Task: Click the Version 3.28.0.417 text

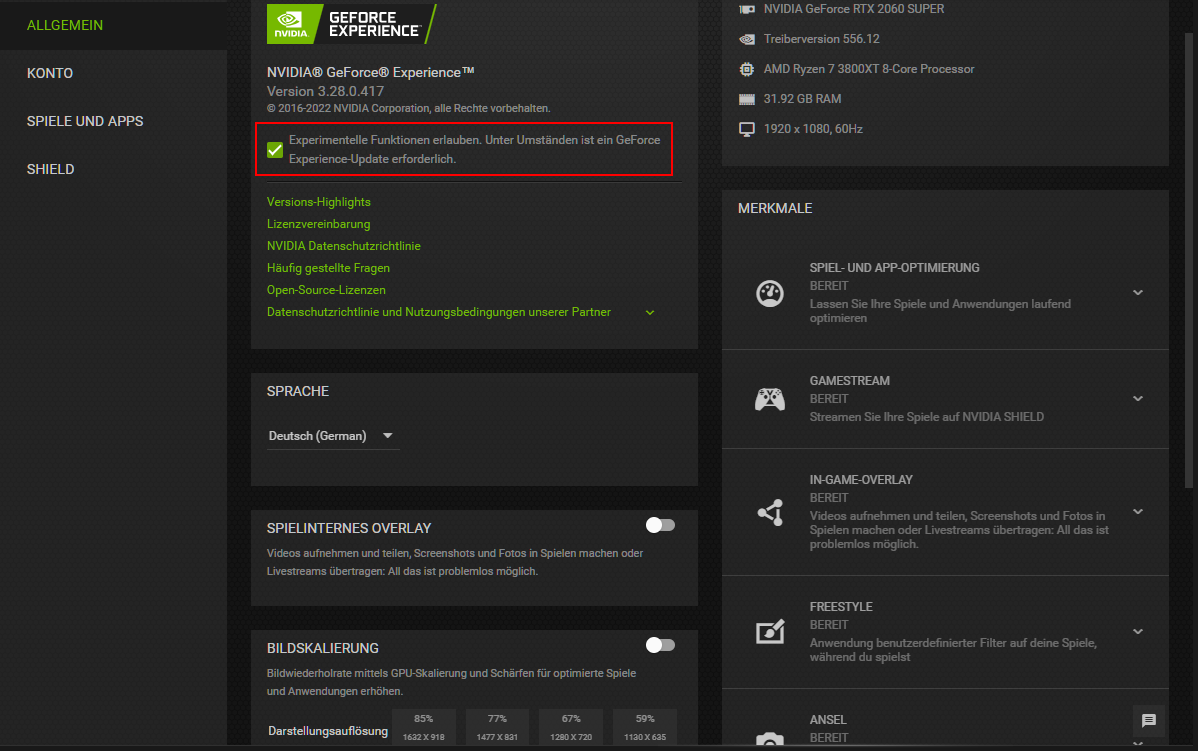Action: pyautogui.click(x=325, y=91)
